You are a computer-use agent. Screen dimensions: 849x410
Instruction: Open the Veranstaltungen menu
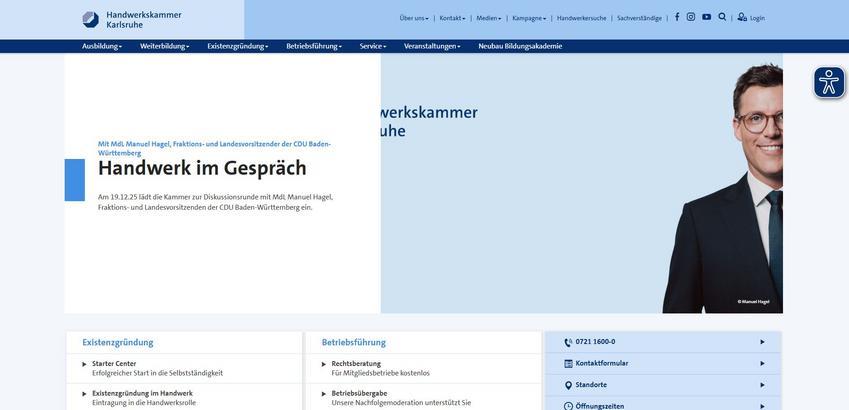coord(432,46)
